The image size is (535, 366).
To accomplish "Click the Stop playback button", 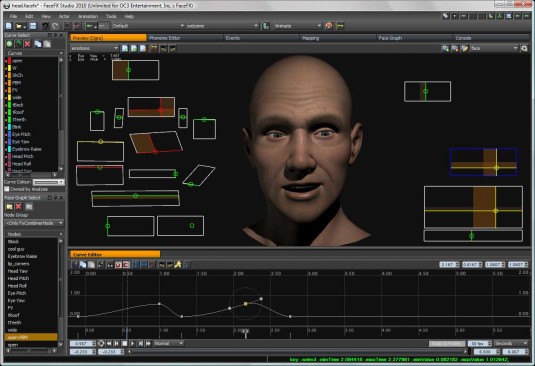I will tap(125, 343).
